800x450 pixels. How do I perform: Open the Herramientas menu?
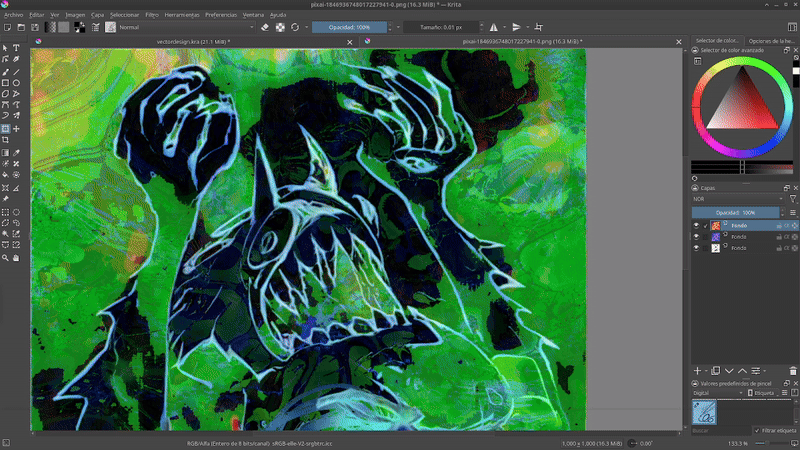[x=182, y=15]
